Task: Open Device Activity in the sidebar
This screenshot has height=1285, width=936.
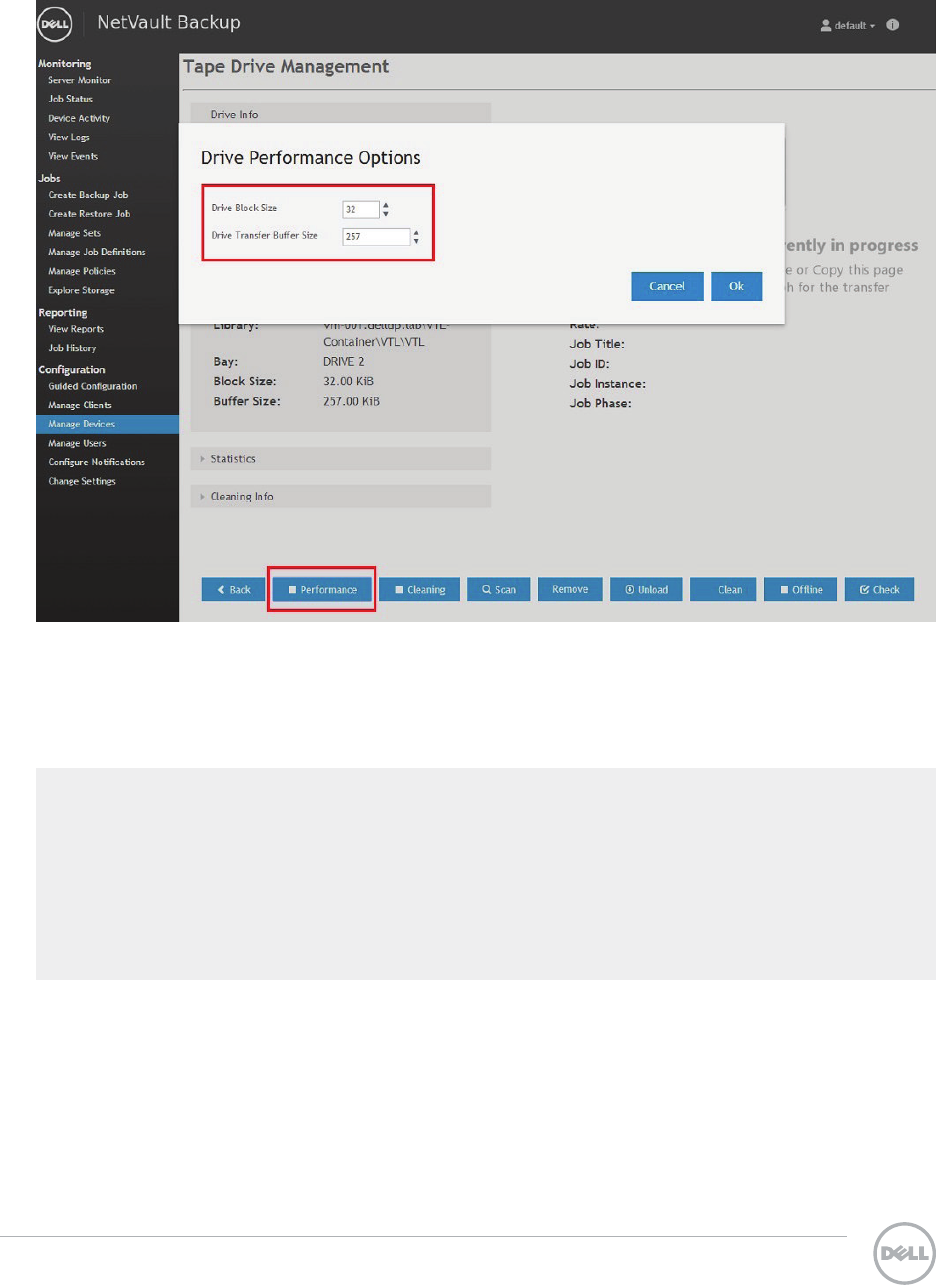Action: (79, 118)
